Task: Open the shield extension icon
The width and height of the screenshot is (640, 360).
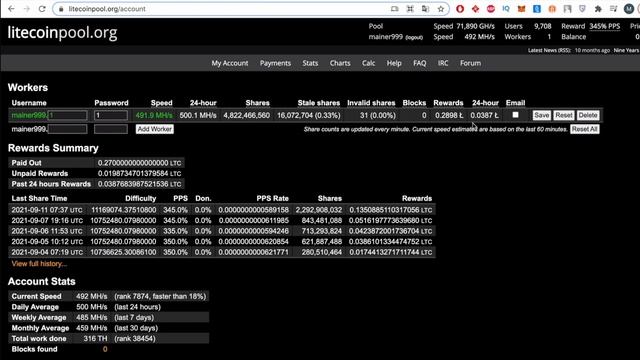Action: (x=582, y=9)
